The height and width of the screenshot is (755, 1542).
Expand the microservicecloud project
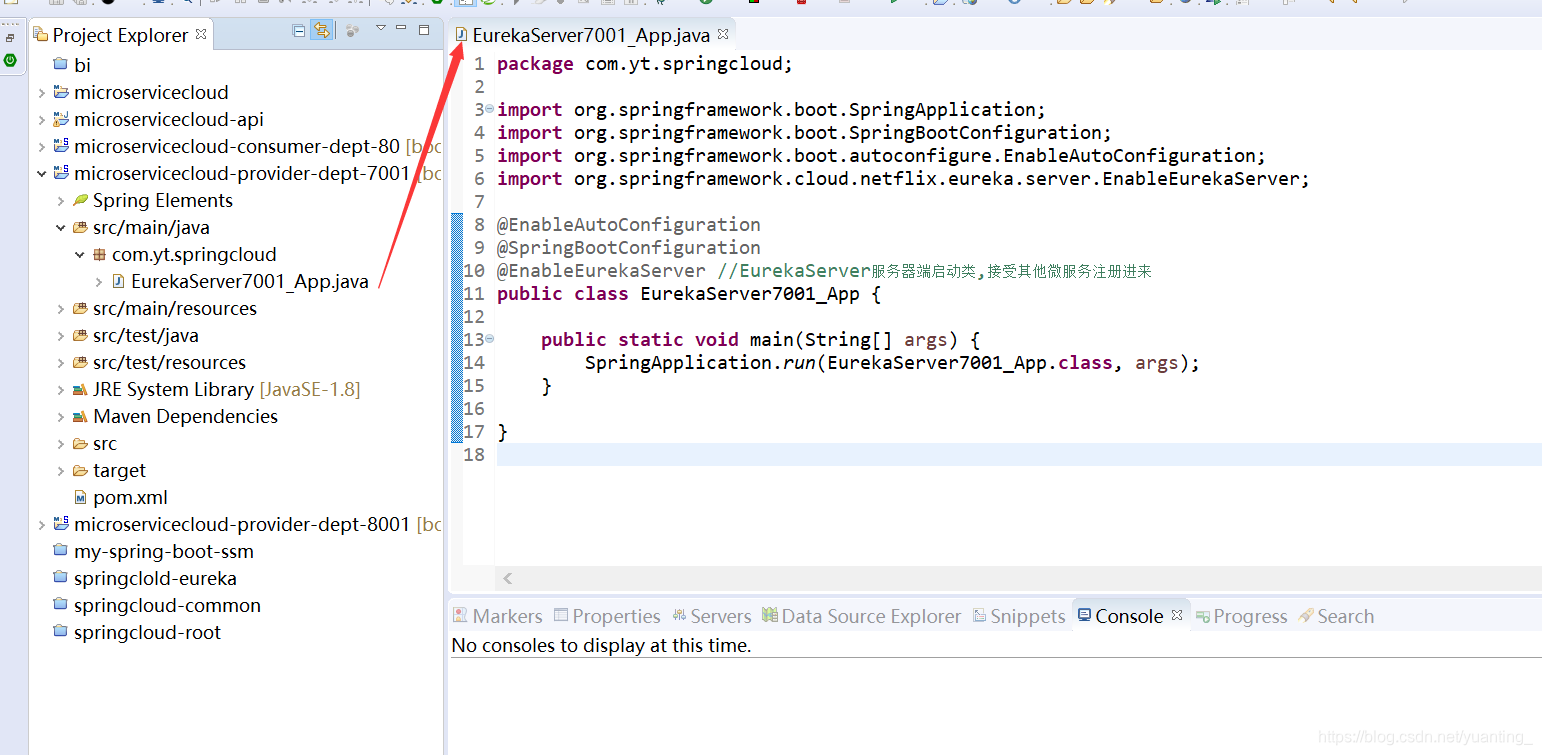(41, 93)
